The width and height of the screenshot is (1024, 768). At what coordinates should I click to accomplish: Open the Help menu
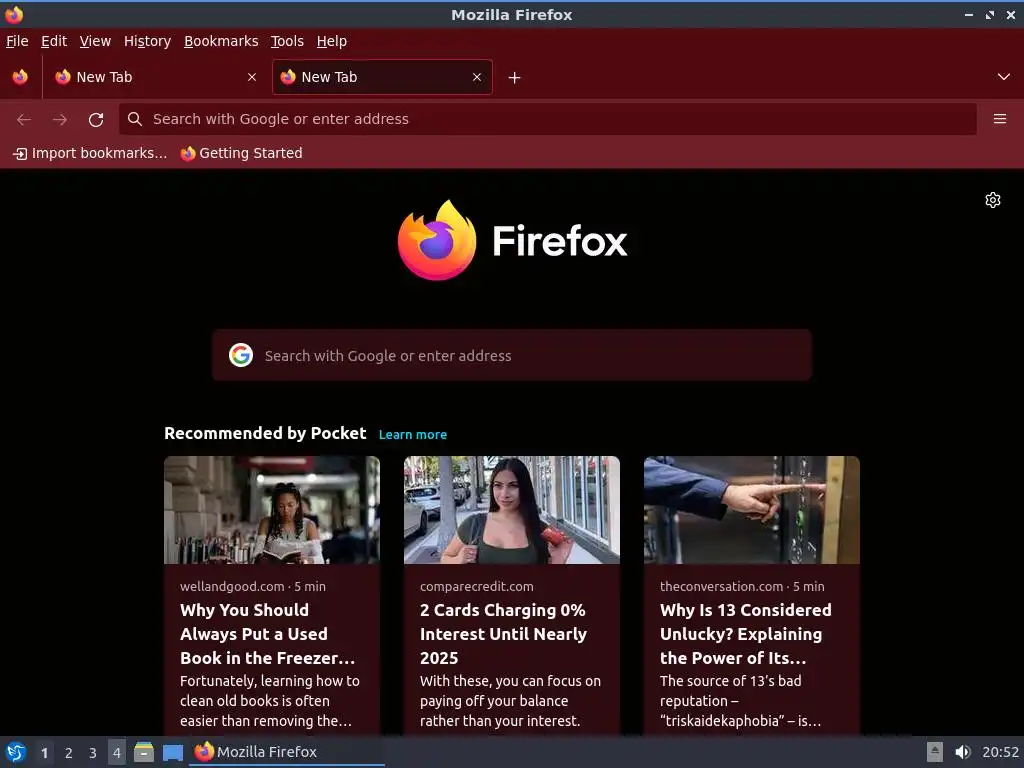click(x=331, y=41)
